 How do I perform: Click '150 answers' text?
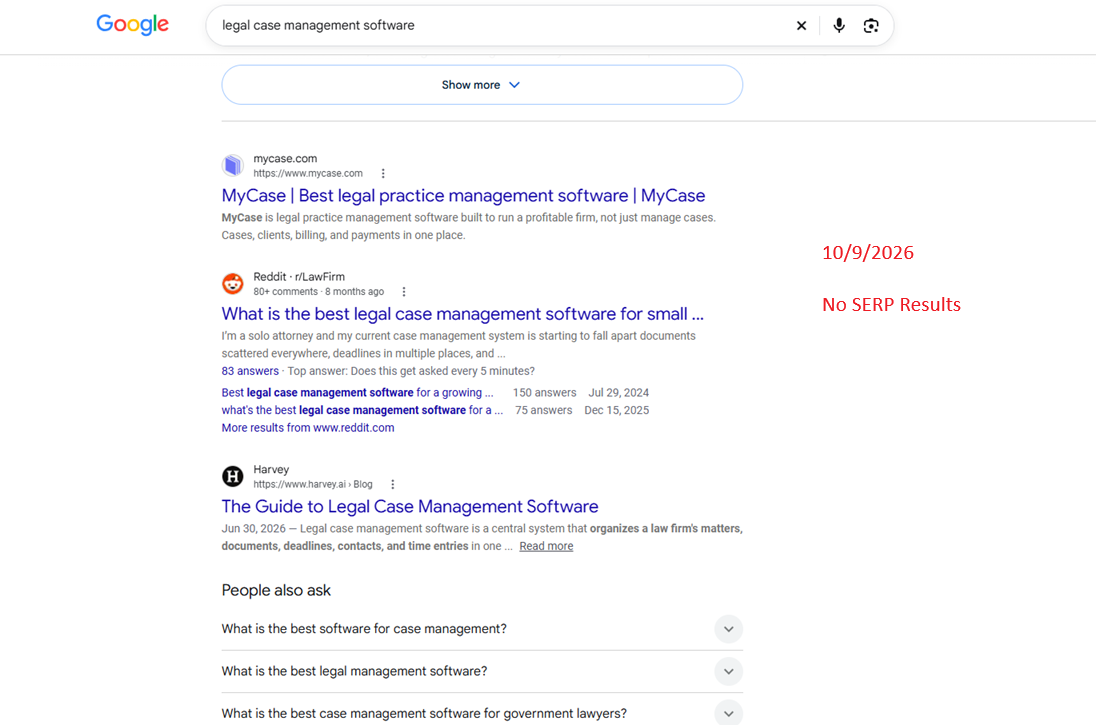click(x=545, y=393)
